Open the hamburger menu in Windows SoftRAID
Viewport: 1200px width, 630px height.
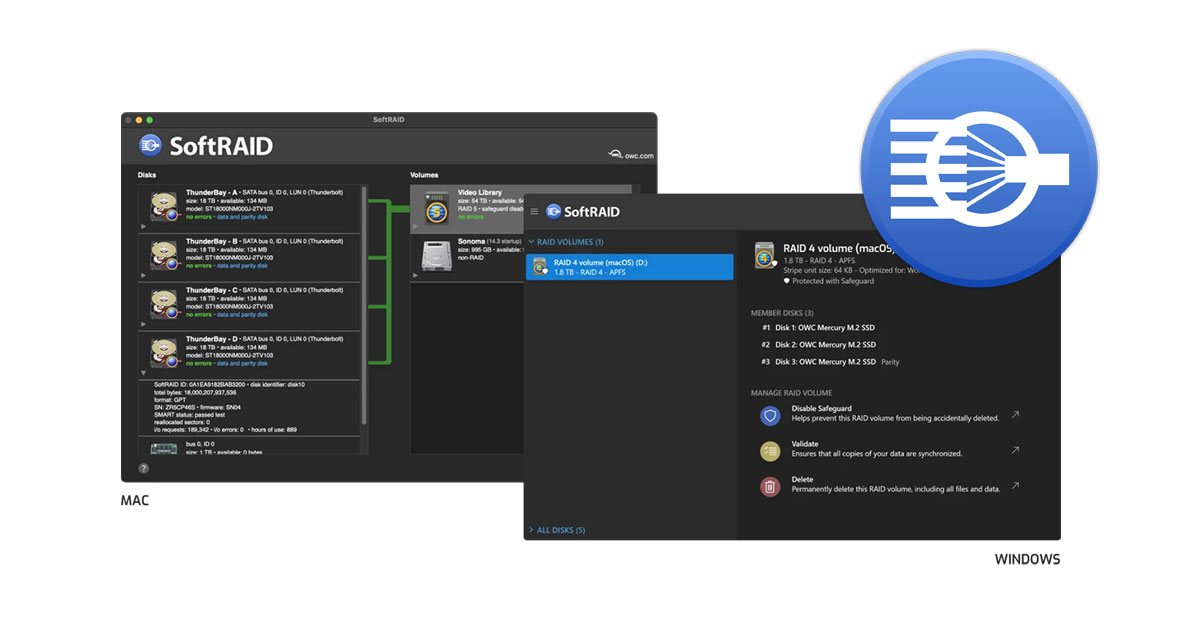(534, 212)
